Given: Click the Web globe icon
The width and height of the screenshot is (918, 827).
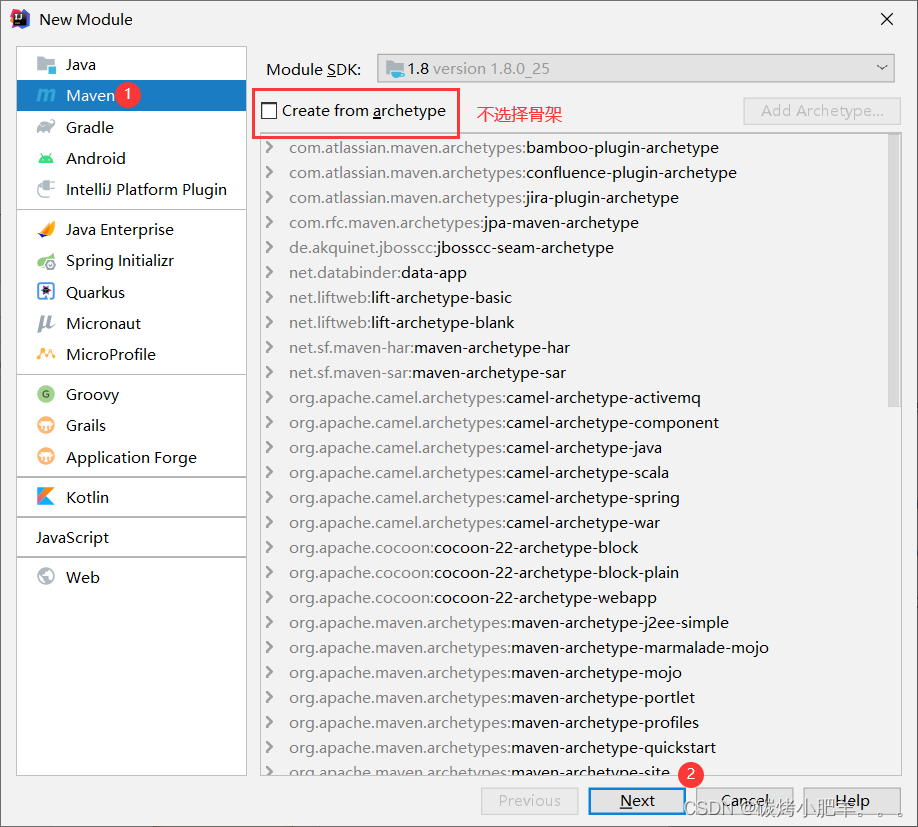Looking at the screenshot, I should point(46,577).
